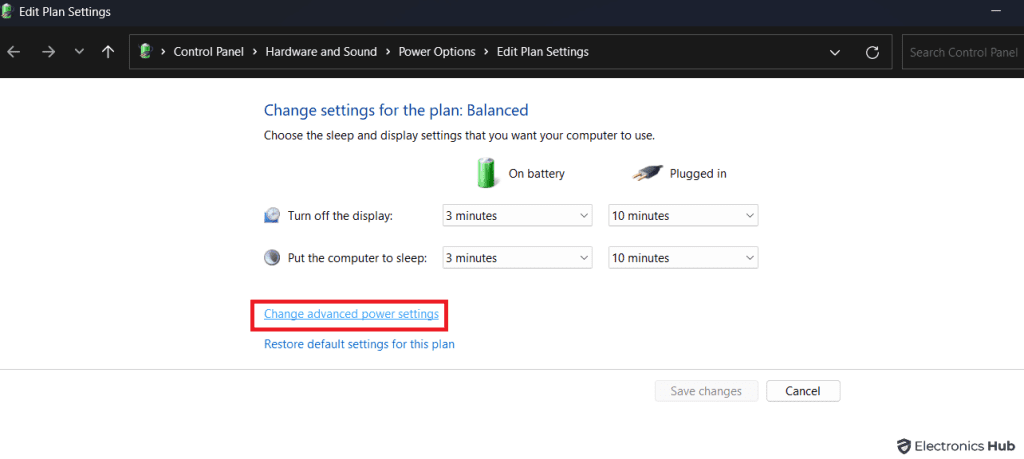Click the chevron after Power Options breadcrumb
The image size is (1024, 459).
(x=487, y=52)
